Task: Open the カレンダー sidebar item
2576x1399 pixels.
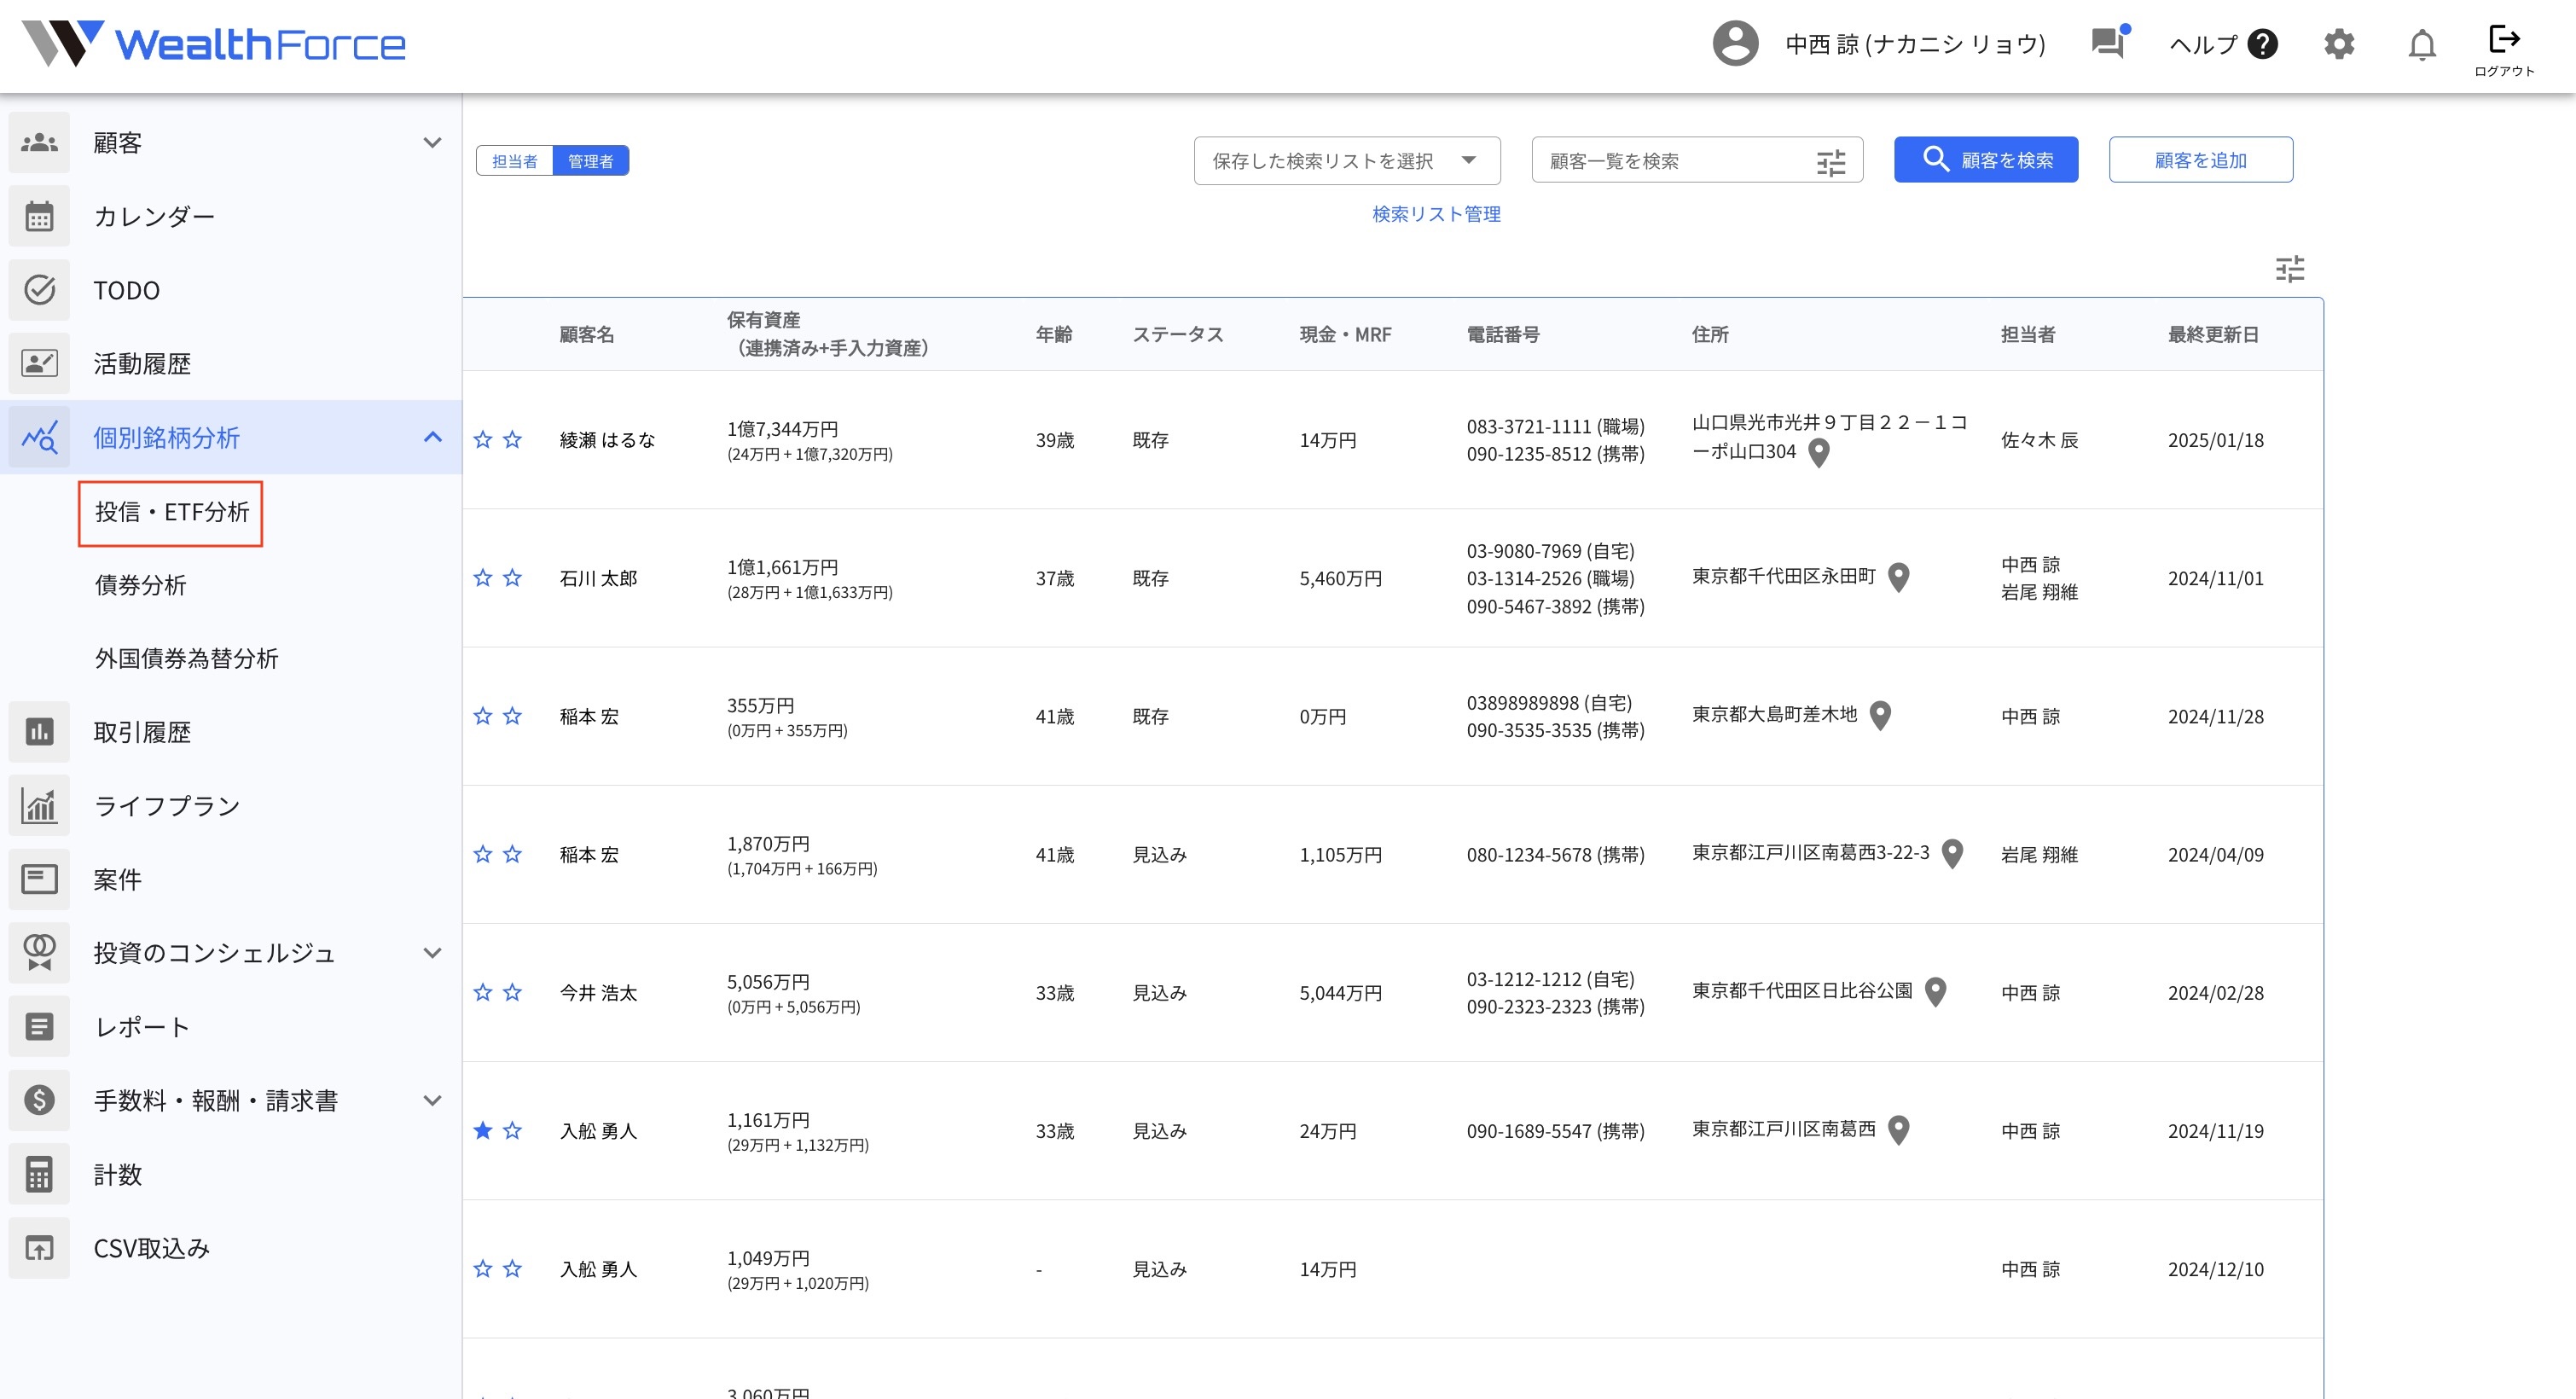Action: click(x=154, y=217)
